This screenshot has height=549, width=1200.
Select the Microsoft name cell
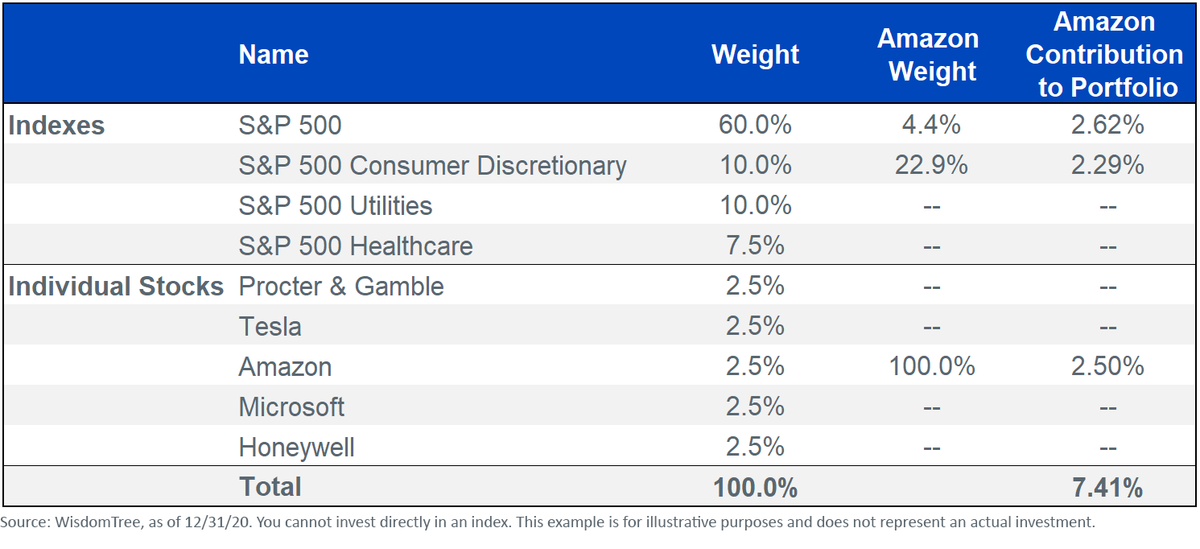(291, 406)
